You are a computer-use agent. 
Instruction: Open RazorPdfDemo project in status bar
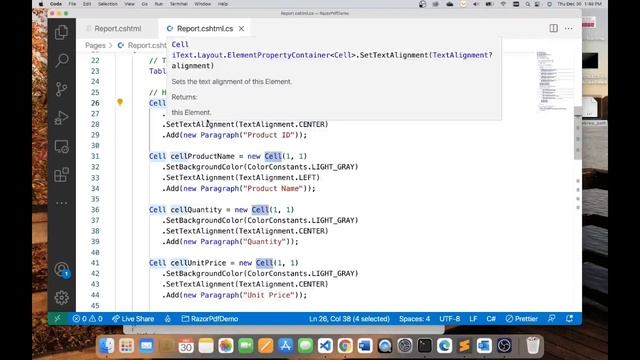pyautogui.click(x=210, y=319)
